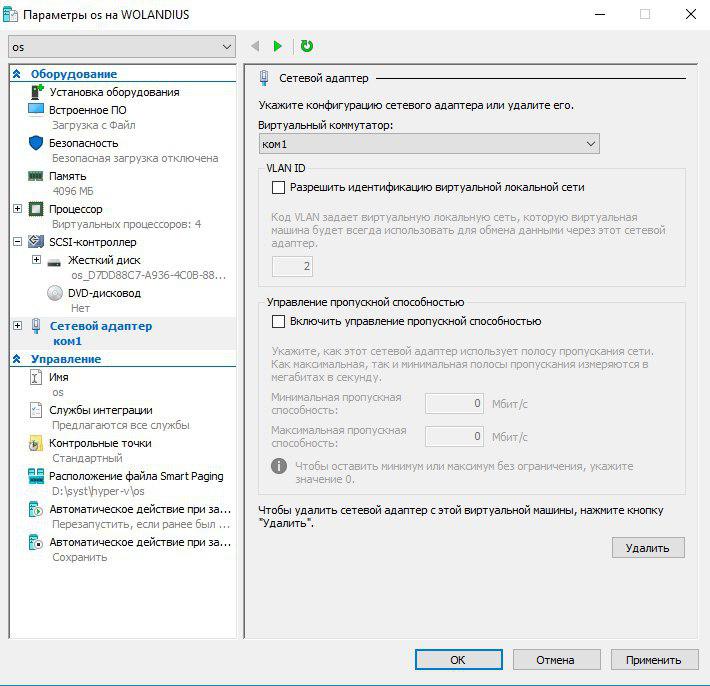The width and height of the screenshot is (710, 686).
Task: Click the SCSI controller icon
Action: [x=36, y=242]
